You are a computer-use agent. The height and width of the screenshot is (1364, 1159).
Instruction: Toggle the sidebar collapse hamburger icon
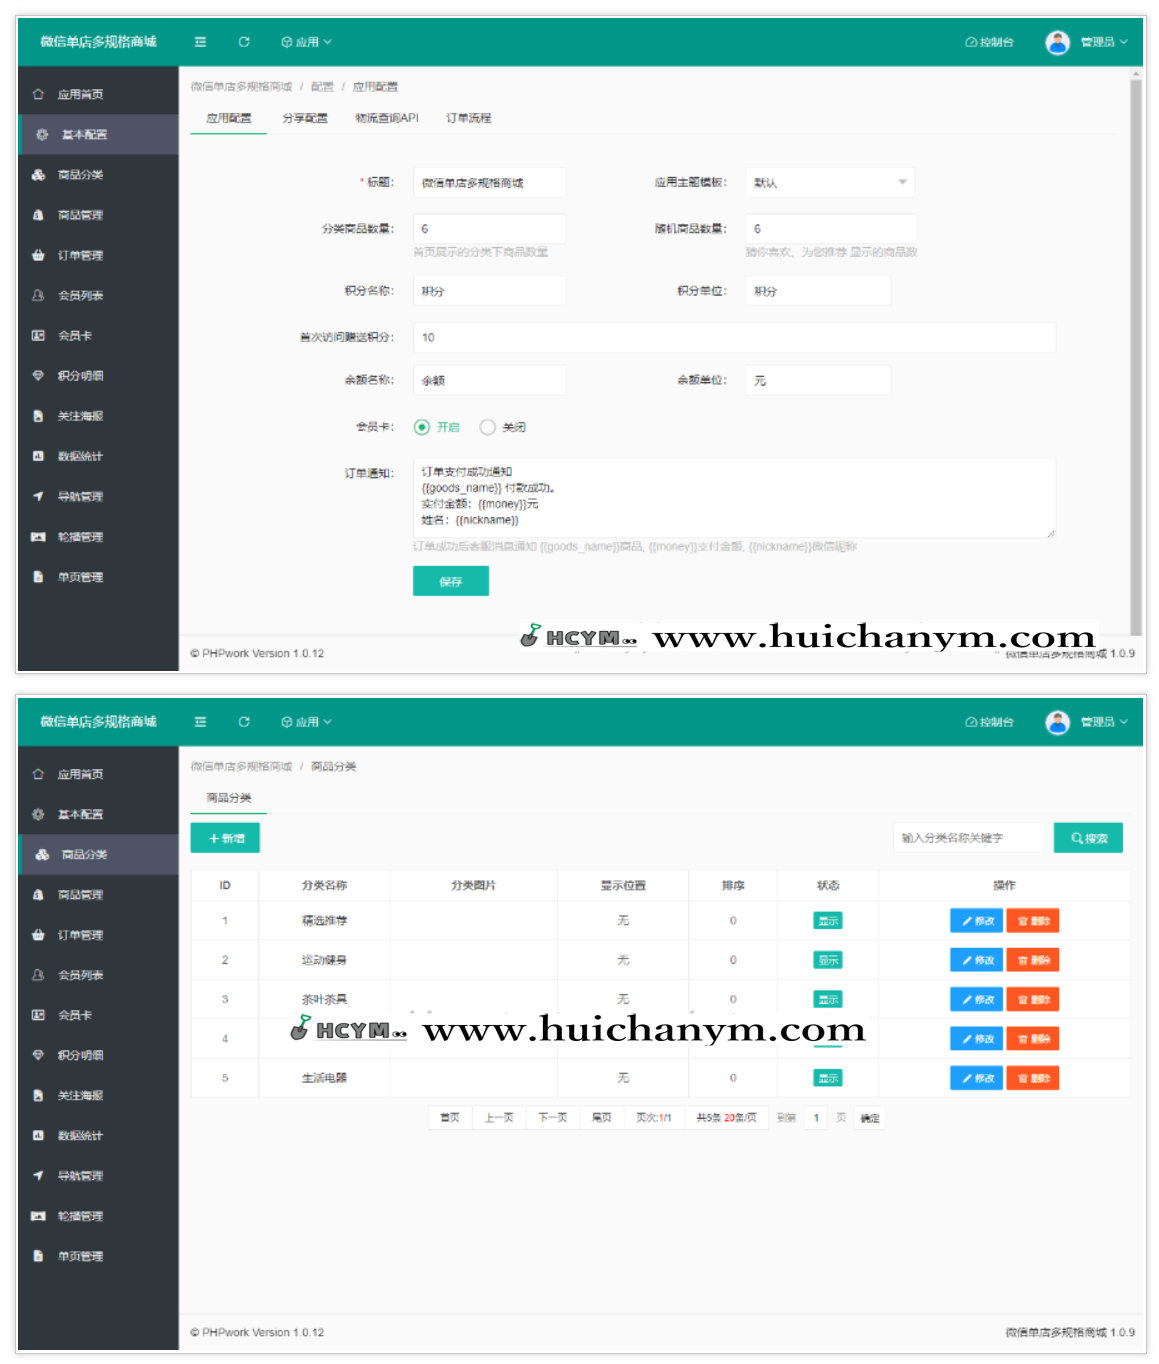pyautogui.click(x=200, y=42)
